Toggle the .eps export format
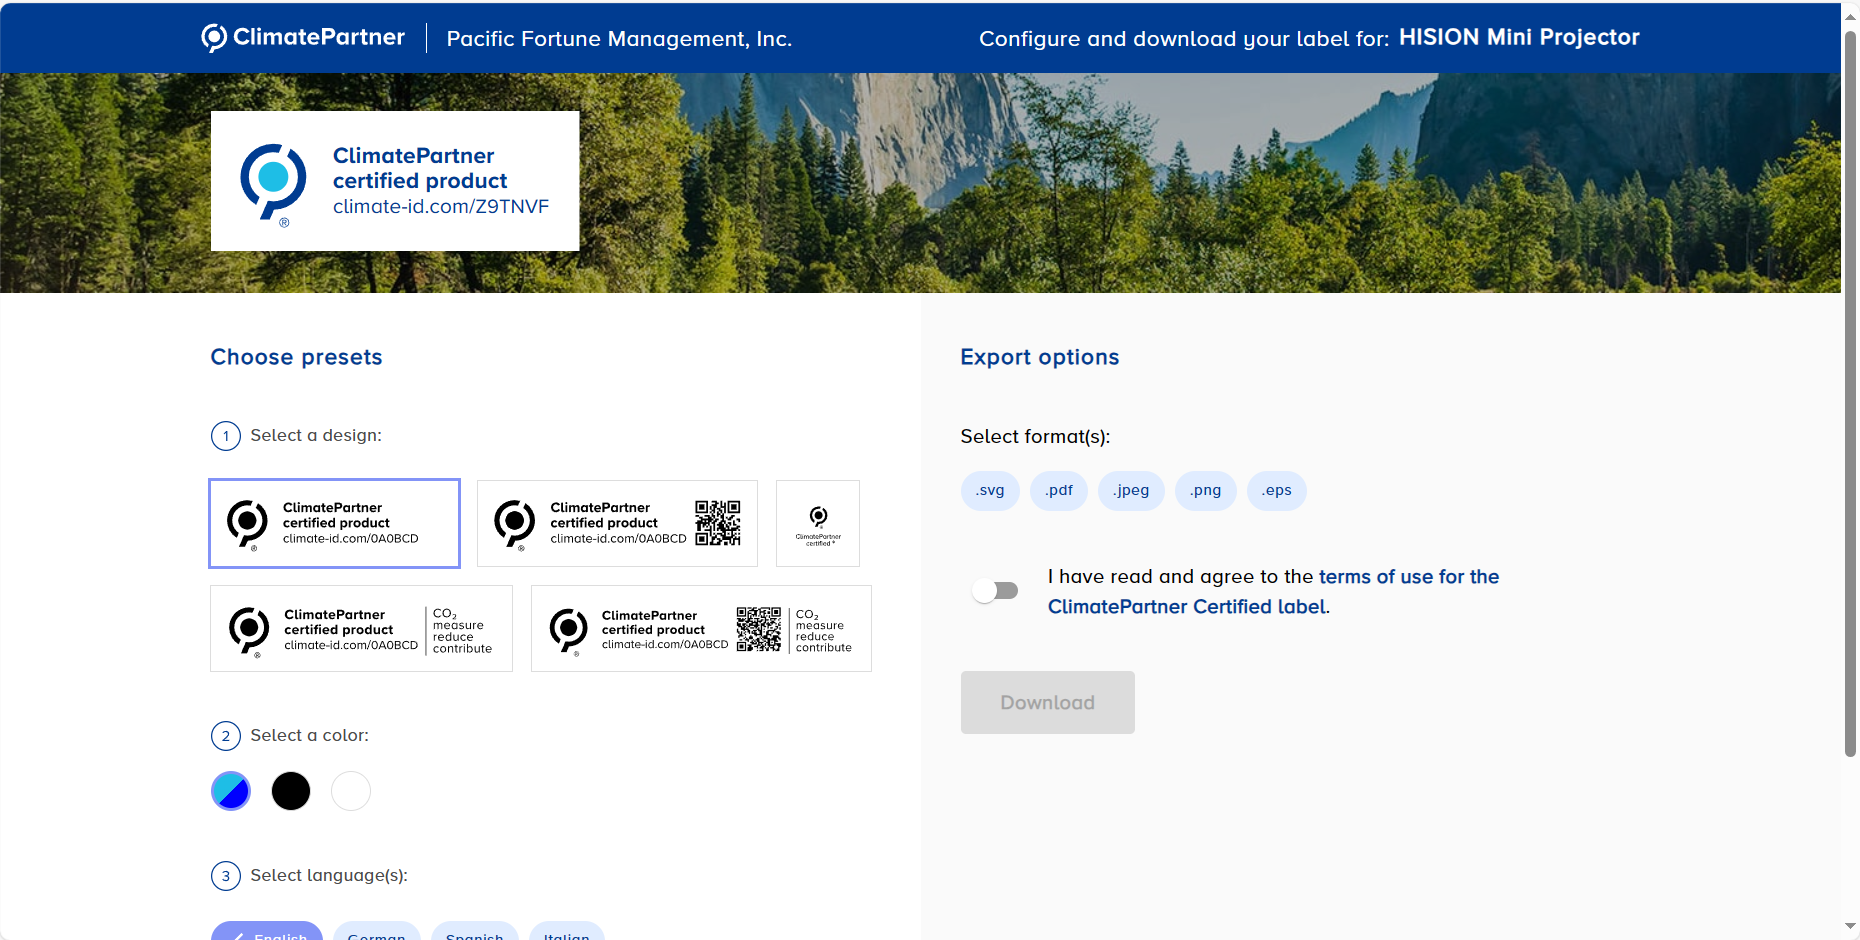 1277,491
